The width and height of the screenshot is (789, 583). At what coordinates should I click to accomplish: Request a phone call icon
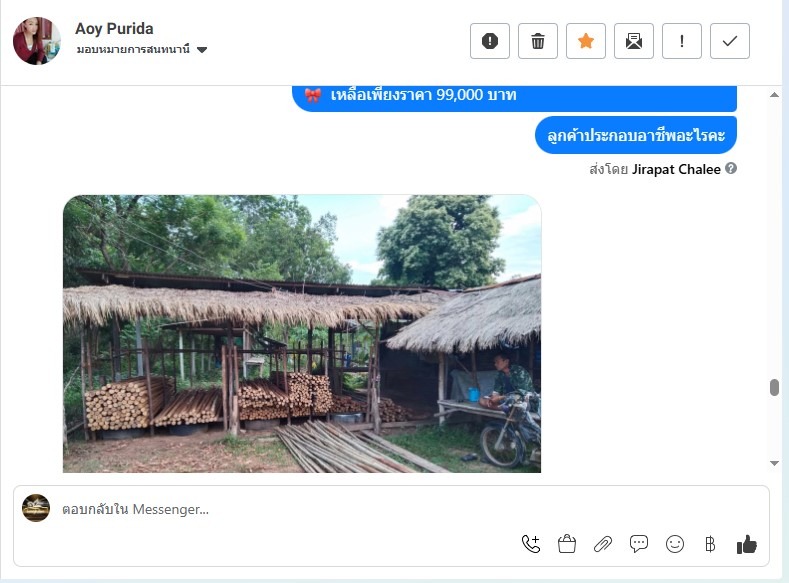click(531, 544)
